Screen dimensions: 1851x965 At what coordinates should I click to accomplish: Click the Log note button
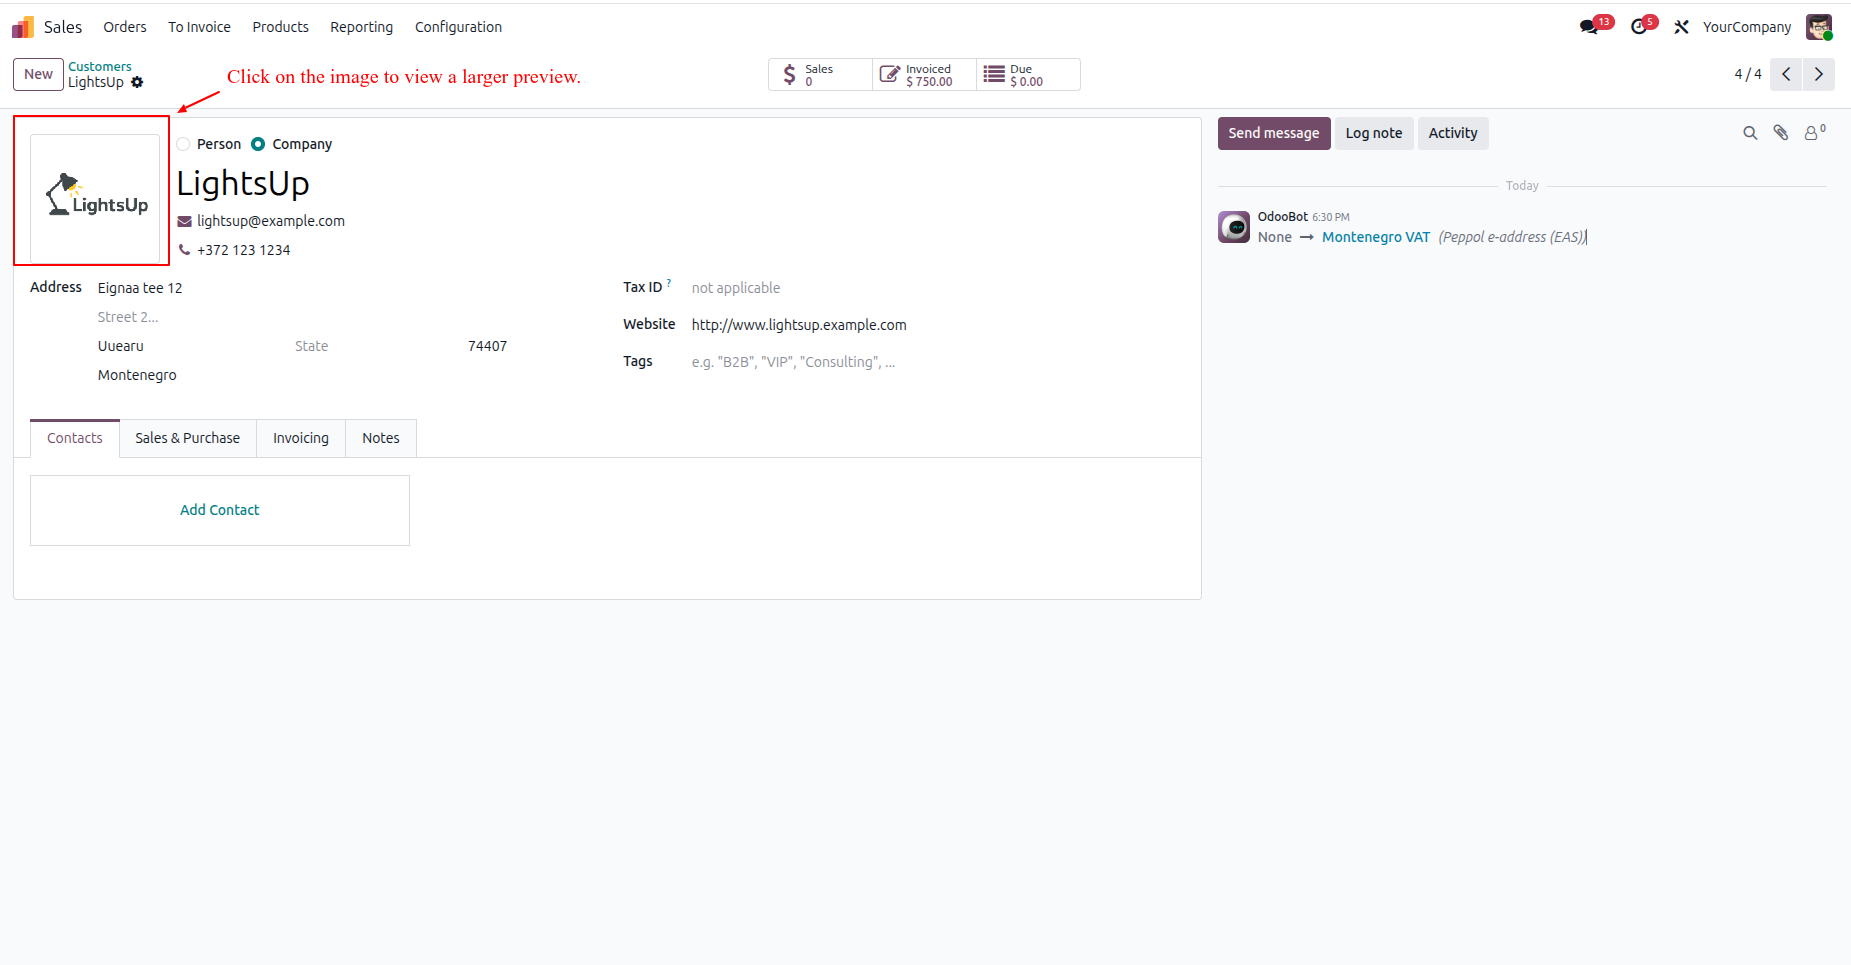[x=1374, y=133]
